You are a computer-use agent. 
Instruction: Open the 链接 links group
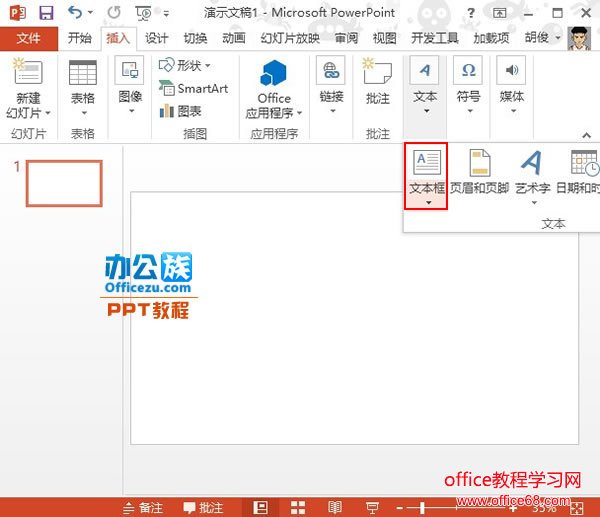pyautogui.click(x=331, y=85)
